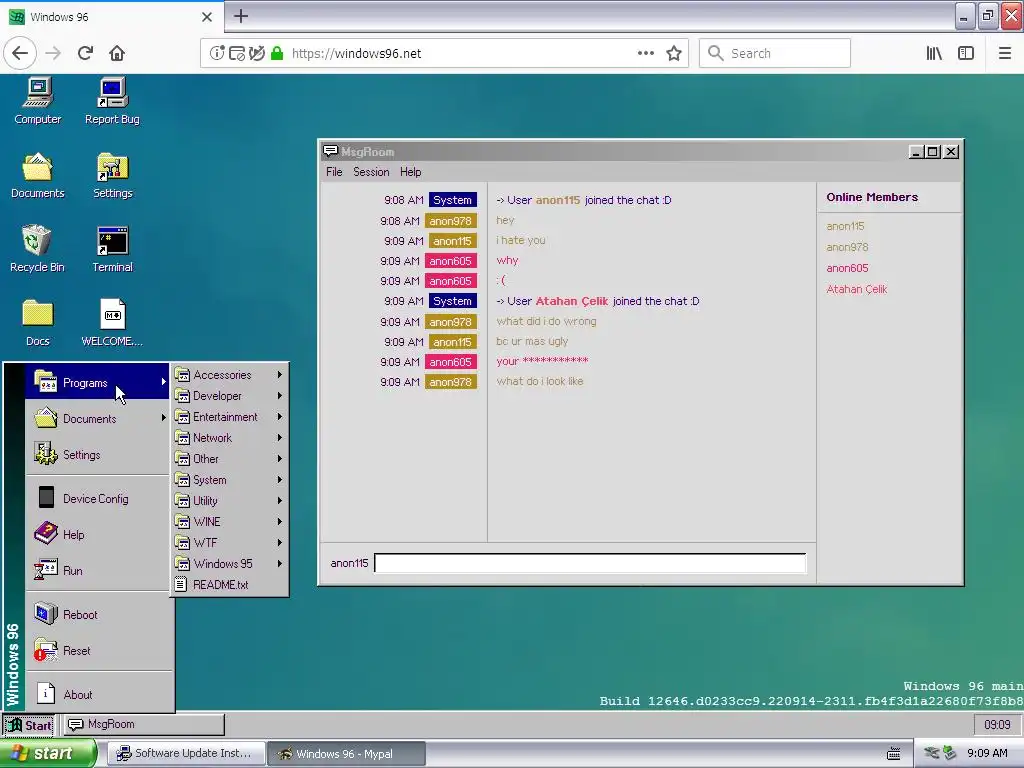Click the 'what do i look like' message
Image resolution: width=1024 pixels, height=768 pixels.
coord(539,381)
